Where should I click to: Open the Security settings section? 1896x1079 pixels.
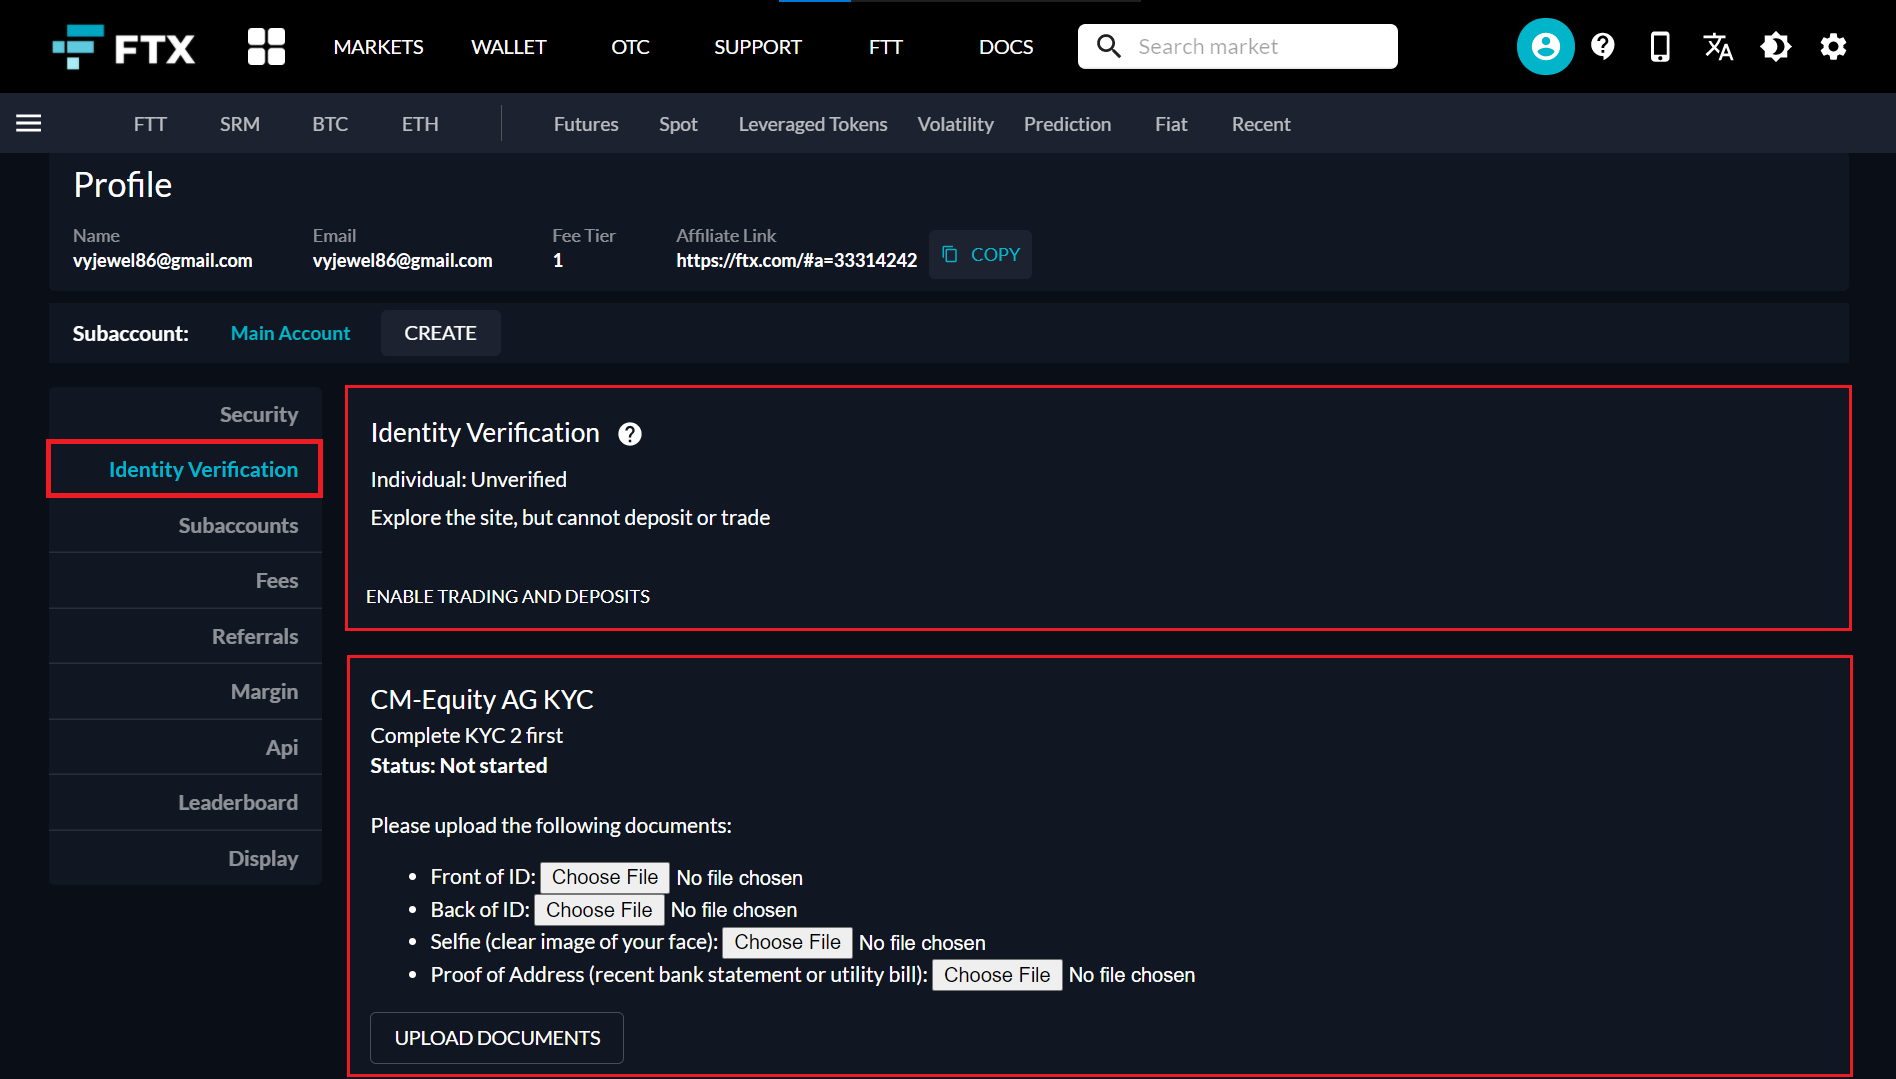click(258, 414)
